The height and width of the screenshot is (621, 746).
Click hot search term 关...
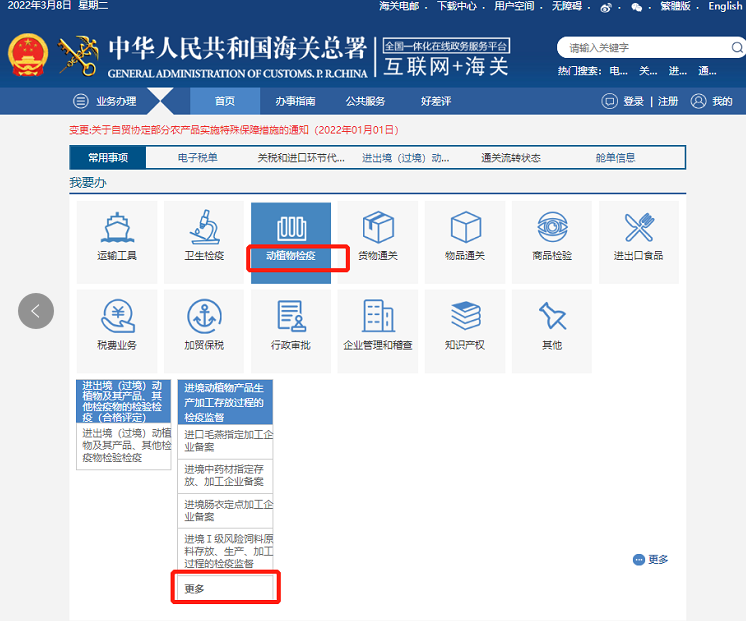pos(648,71)
